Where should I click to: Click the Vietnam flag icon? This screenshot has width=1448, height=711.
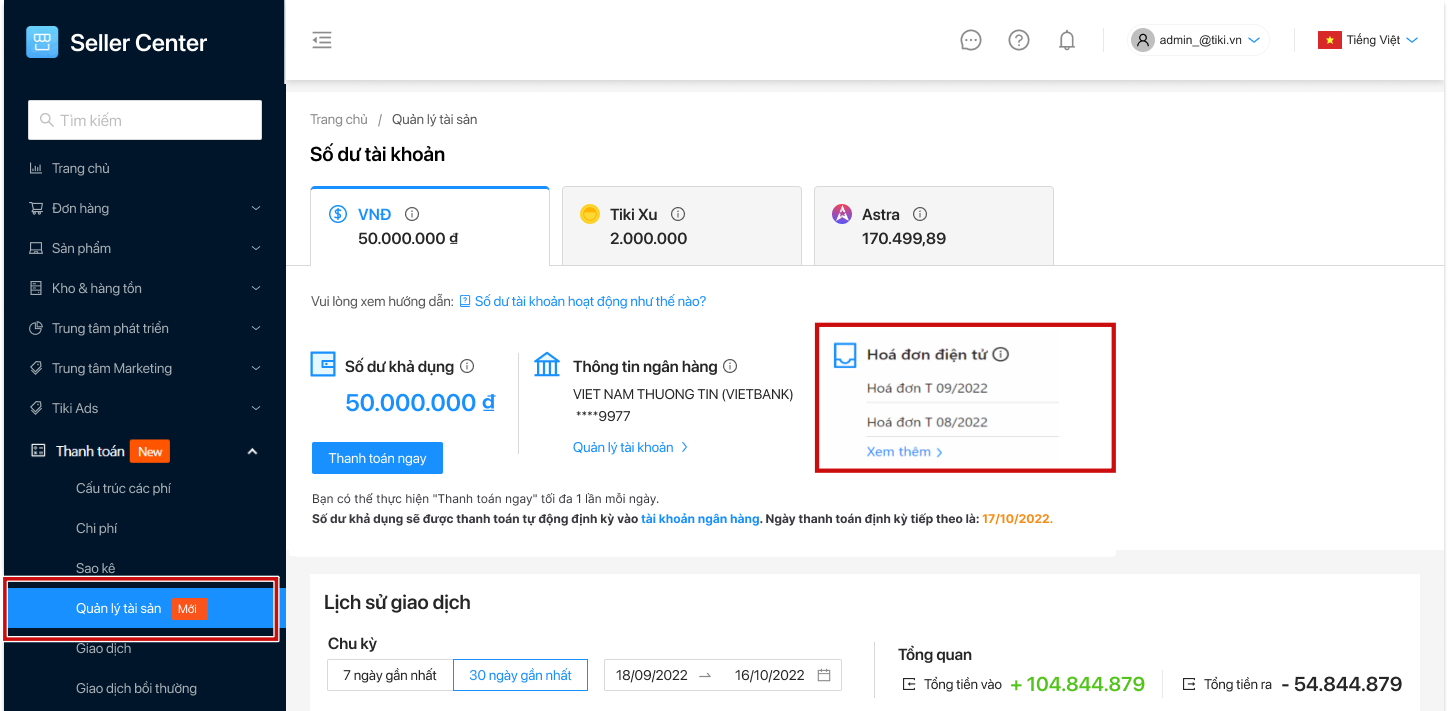(x=1329, y=40)
